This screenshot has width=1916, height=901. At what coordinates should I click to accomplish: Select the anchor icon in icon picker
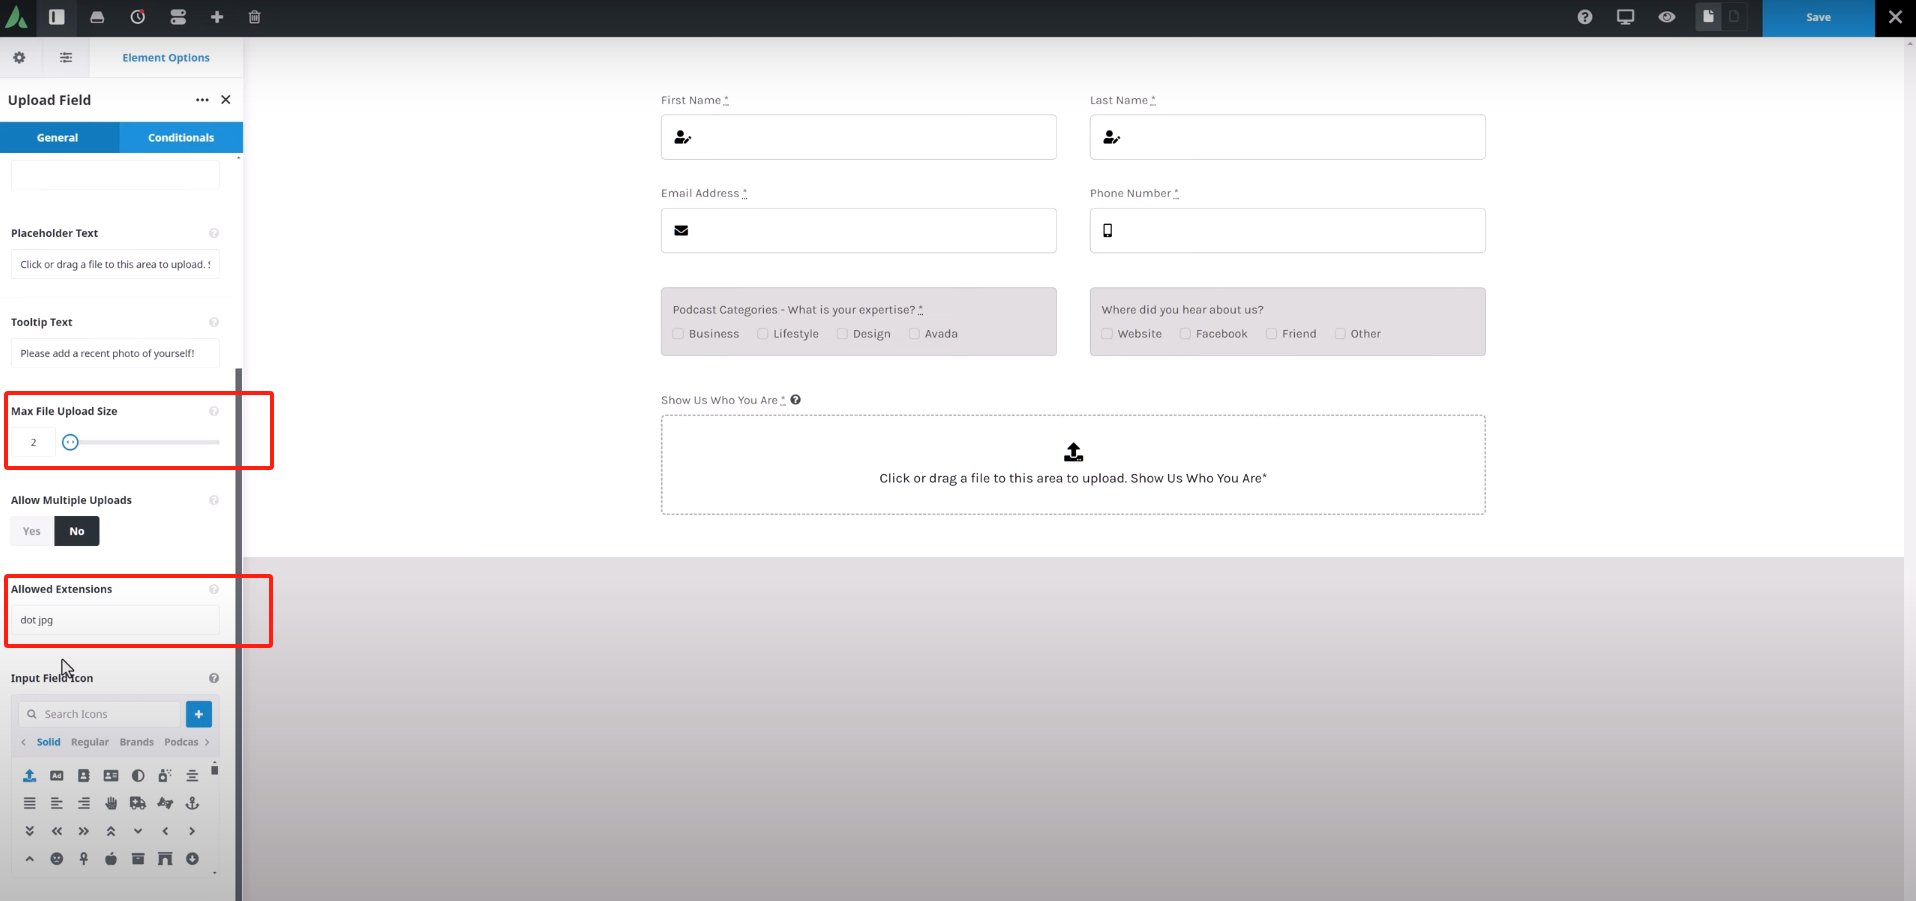pyautogui.click(x=192, y=803)
